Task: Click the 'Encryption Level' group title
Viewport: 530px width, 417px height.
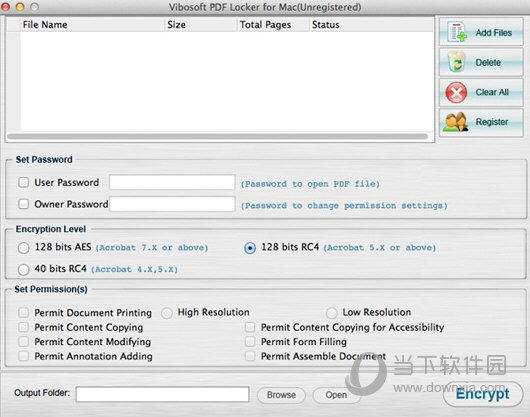Action: pyautogui.click(x=51, y=229)
